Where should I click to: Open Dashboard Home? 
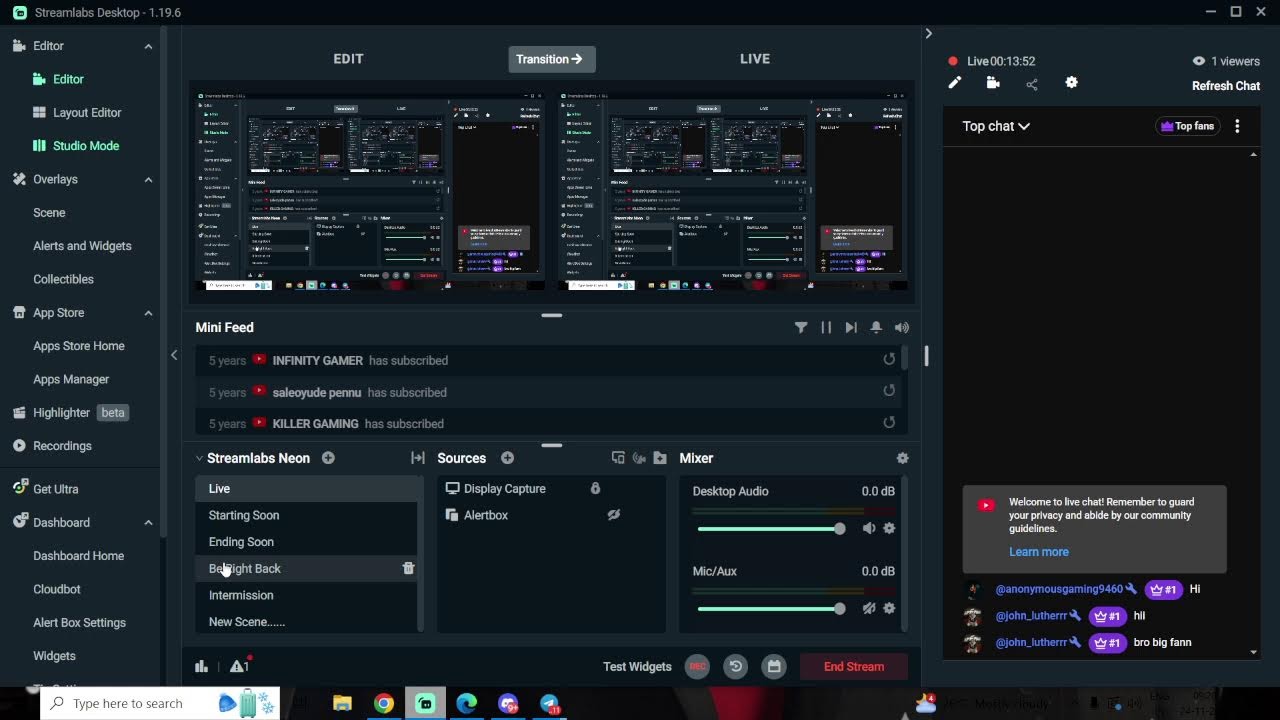tap(78, 556)
